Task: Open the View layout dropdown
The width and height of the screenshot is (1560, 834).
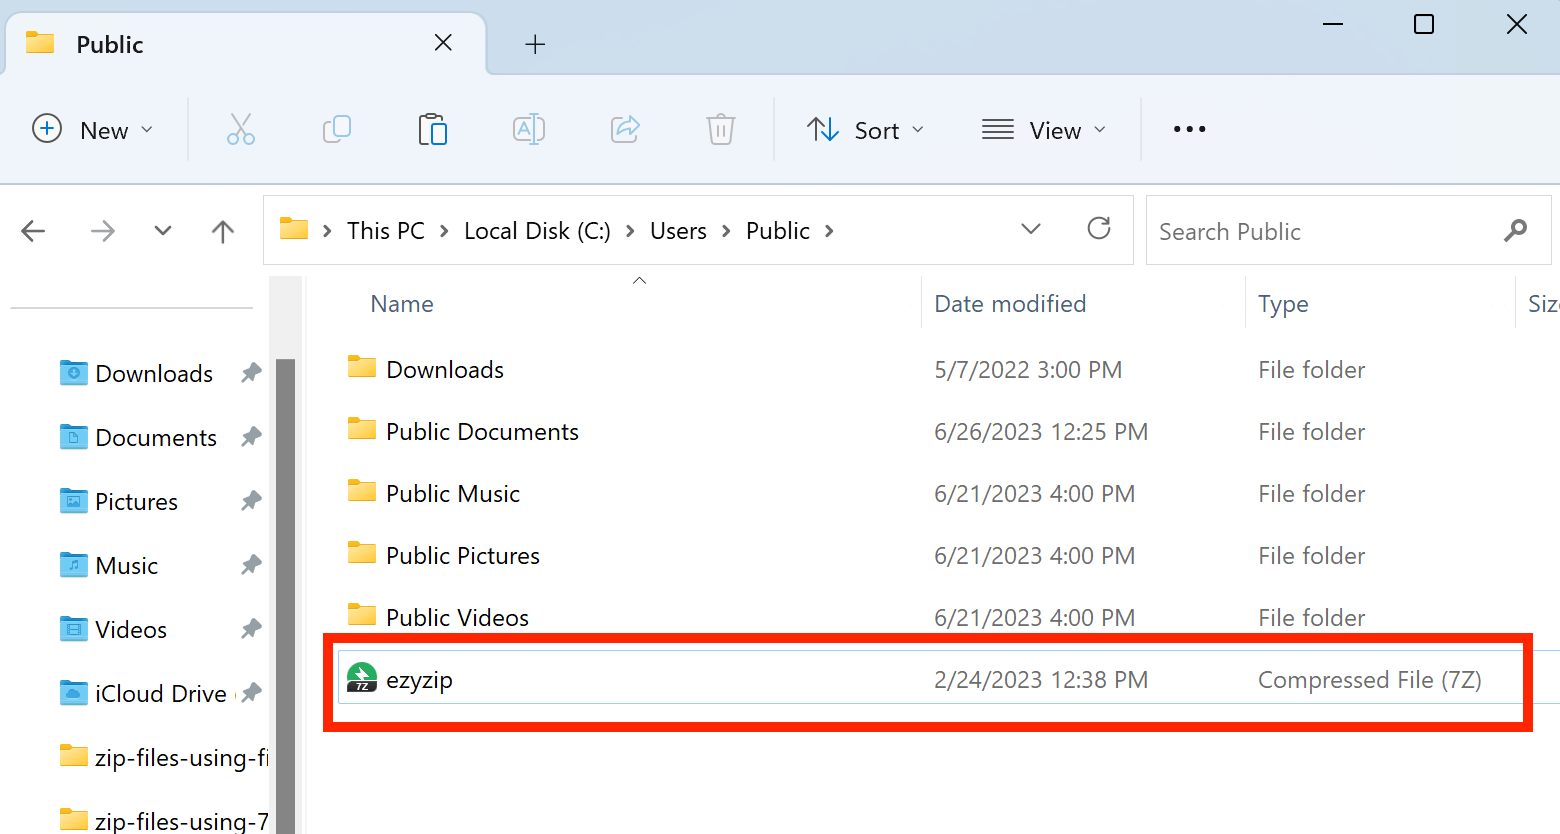Action: (x=1043, y=129)
